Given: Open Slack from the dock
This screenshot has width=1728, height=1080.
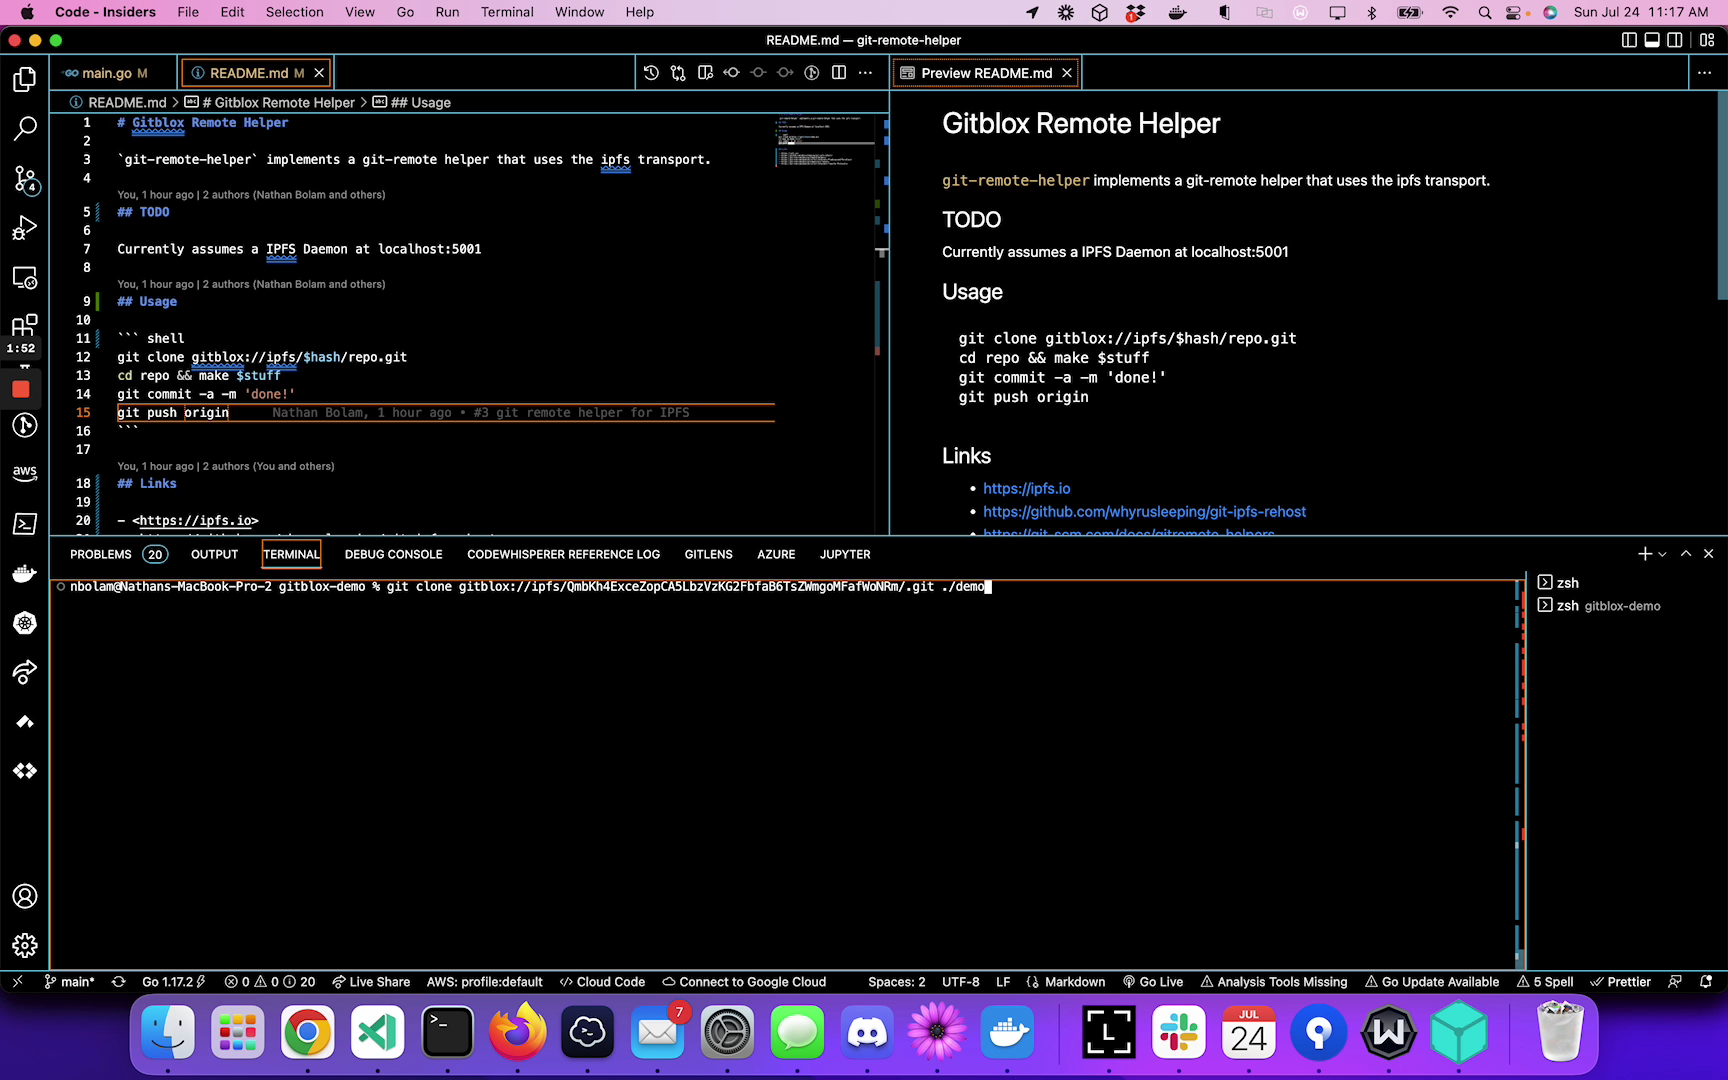Looking at the screenshot, I should pos(1179,1032).
